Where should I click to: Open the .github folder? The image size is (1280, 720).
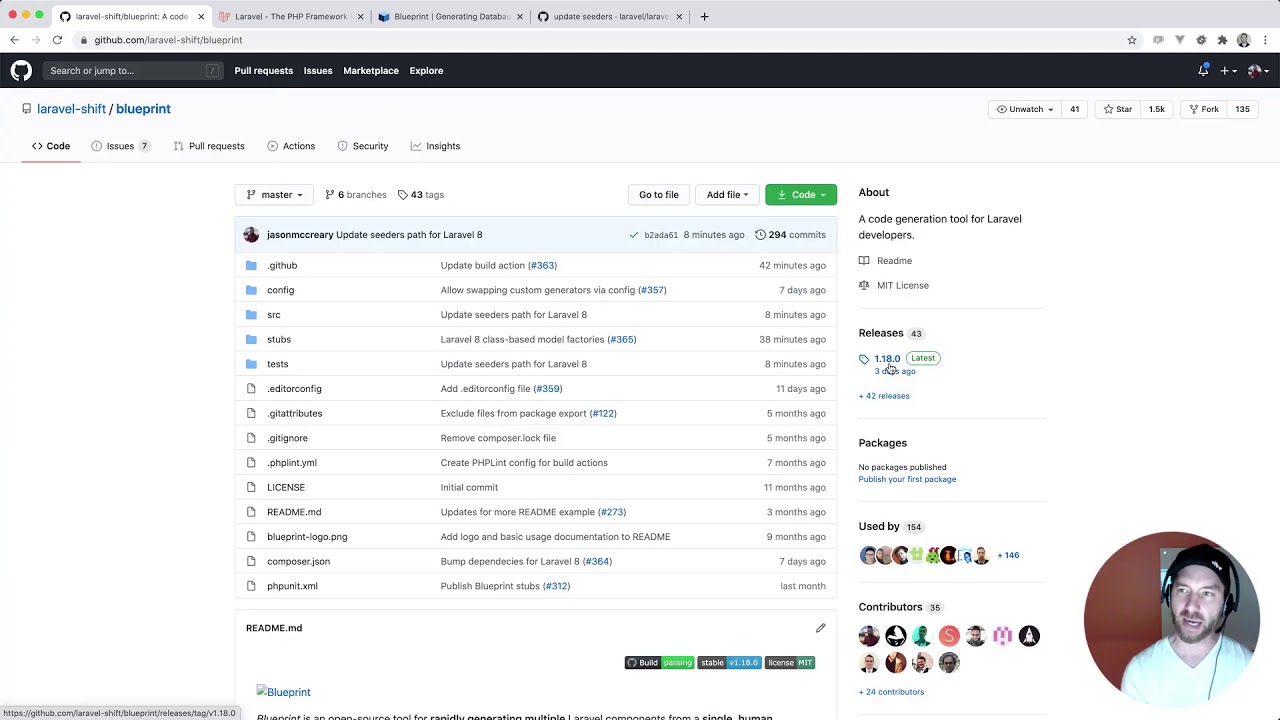pos(282,265)
